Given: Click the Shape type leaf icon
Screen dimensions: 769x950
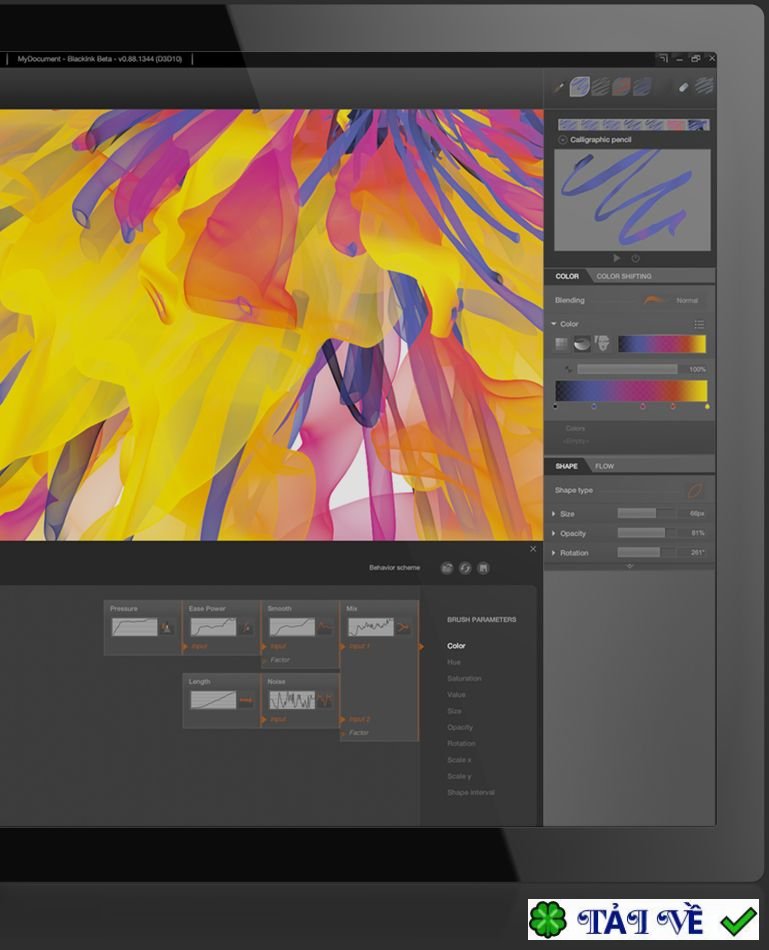Looking at the screenshot, I should click(x=694, y=491).
